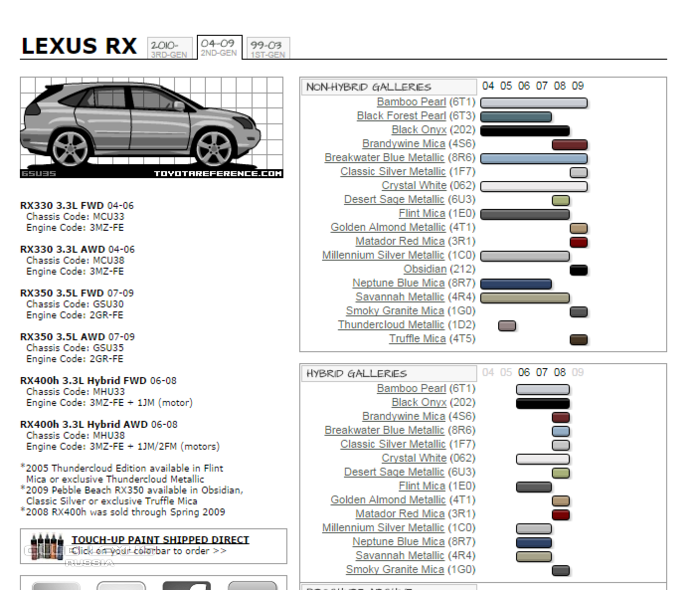This screenshot has height=590, width=700.
Task: Switch to the 2010- 3rd-Gen tab
Action: pos(170,48)
